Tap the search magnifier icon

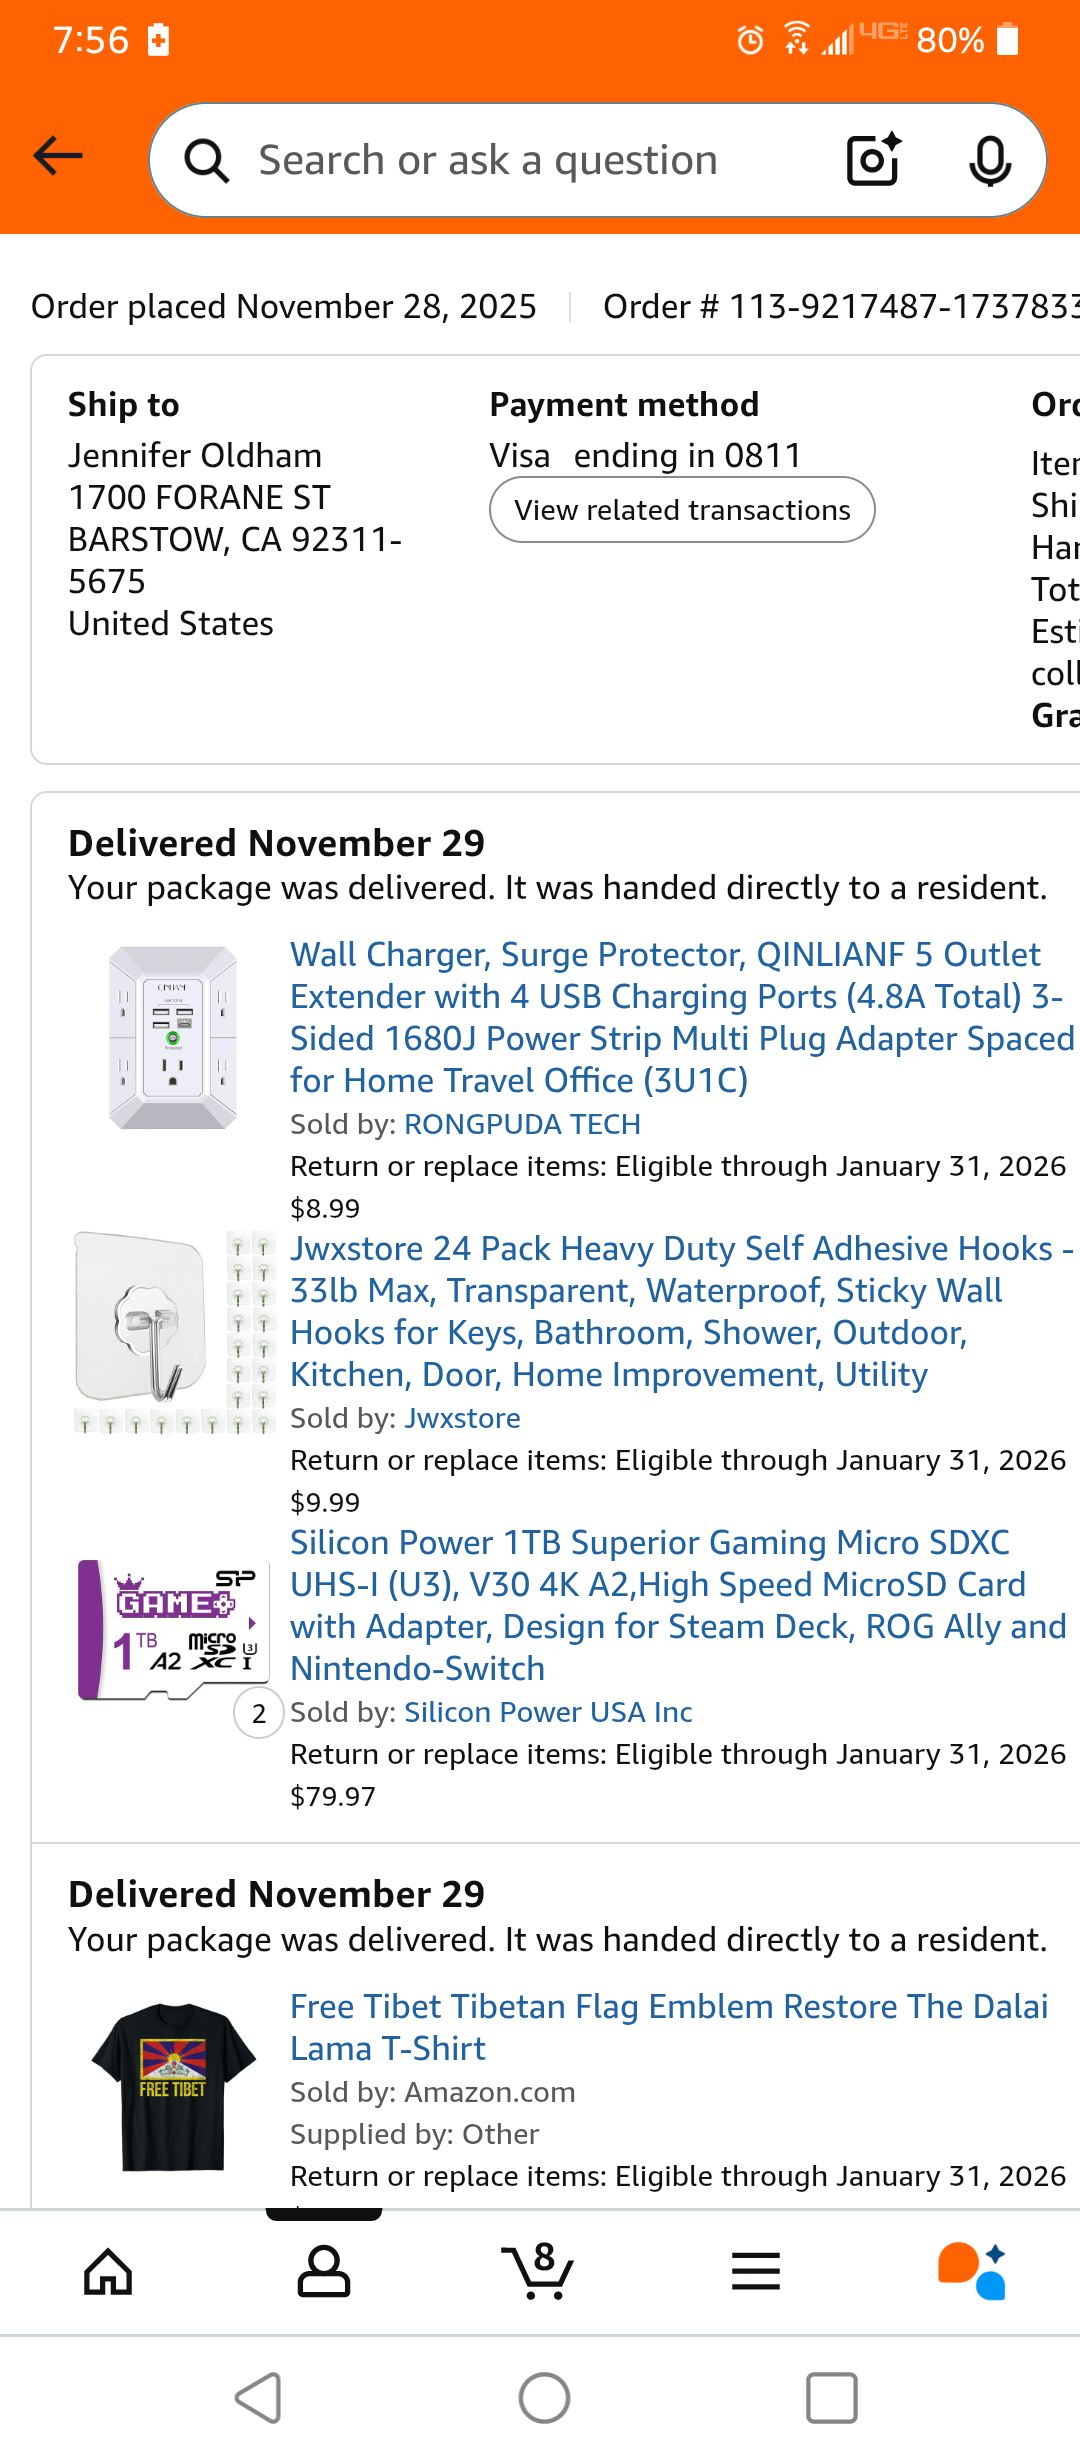click(x=207, y=160)
